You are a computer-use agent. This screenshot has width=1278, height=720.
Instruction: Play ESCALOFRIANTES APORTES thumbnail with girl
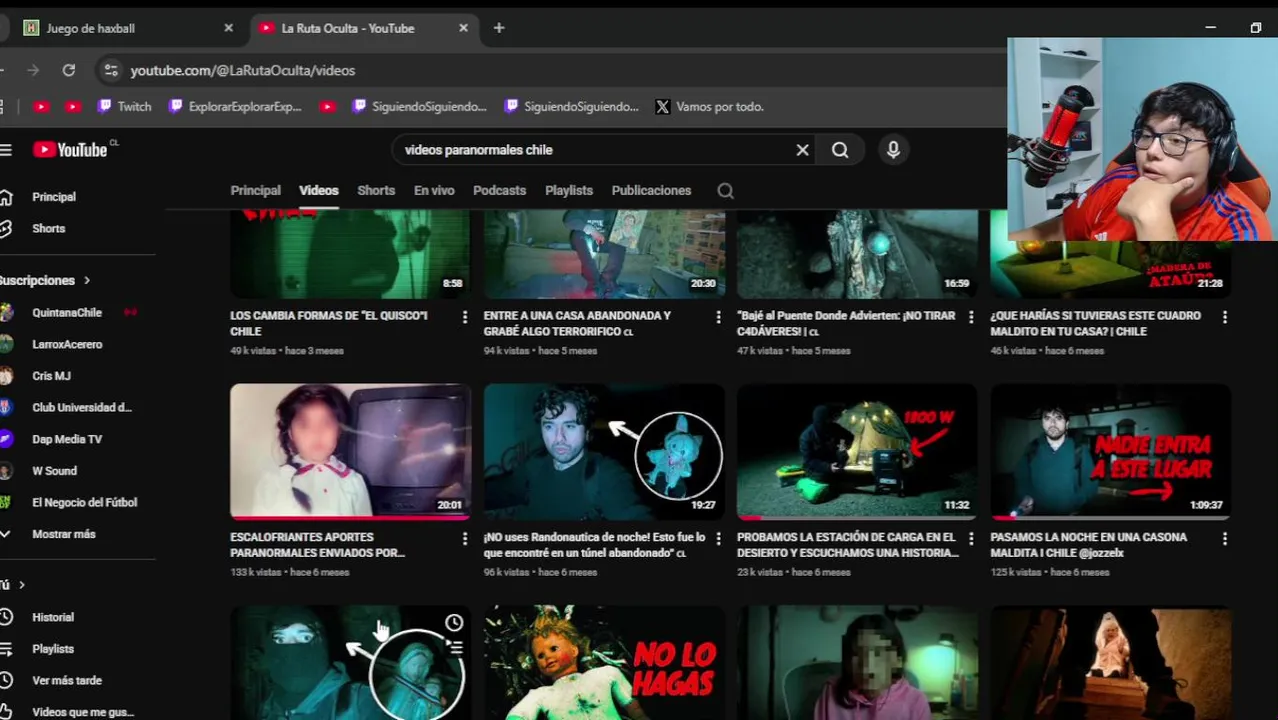[x=350, y=451]
